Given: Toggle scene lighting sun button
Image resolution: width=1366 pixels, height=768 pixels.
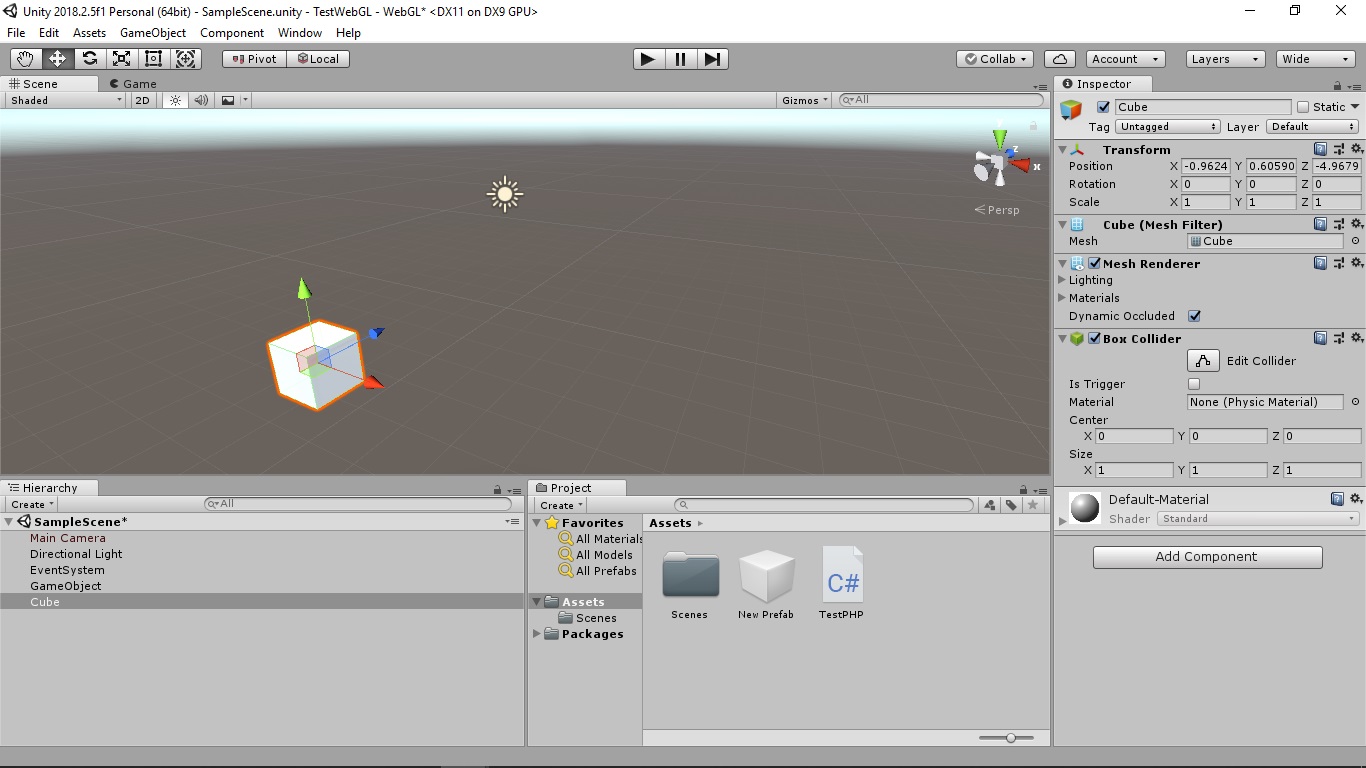Looking at the screenshot, I should [x=176, y=100].
